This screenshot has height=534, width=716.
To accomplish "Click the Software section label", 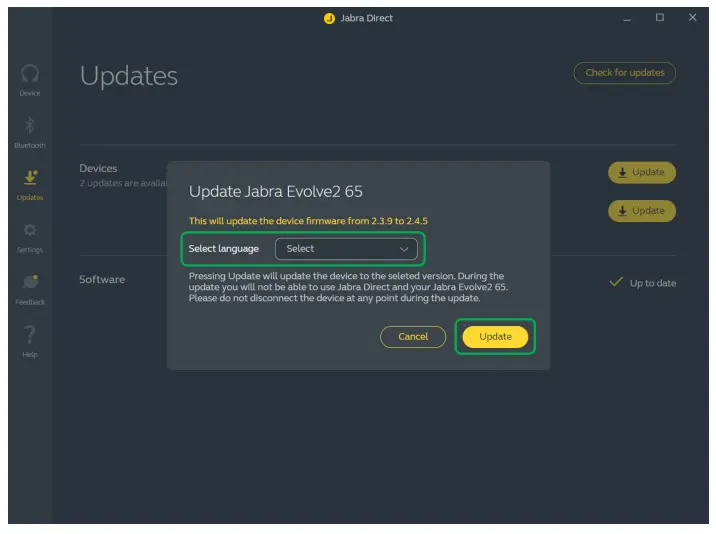I will coord(102,279).
